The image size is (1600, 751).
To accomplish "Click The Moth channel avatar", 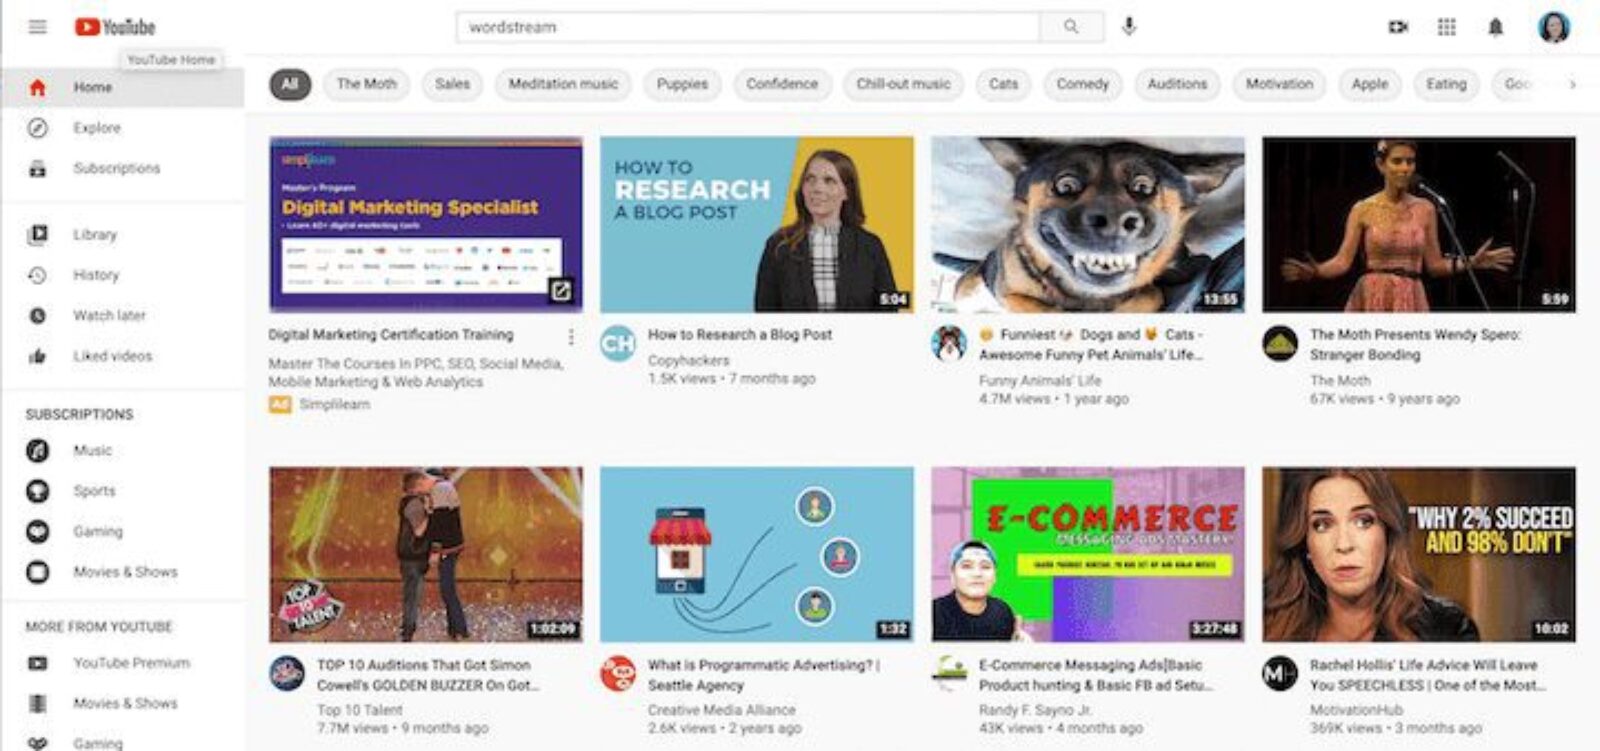I will coord(1280,344).
